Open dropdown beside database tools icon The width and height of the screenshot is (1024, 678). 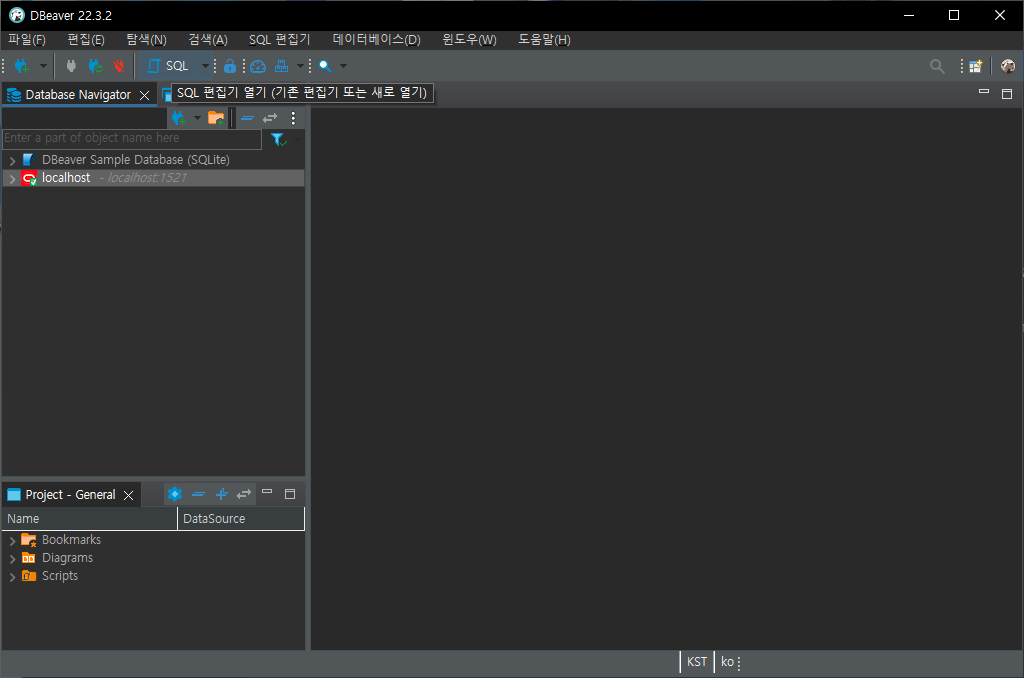(300, 66)
